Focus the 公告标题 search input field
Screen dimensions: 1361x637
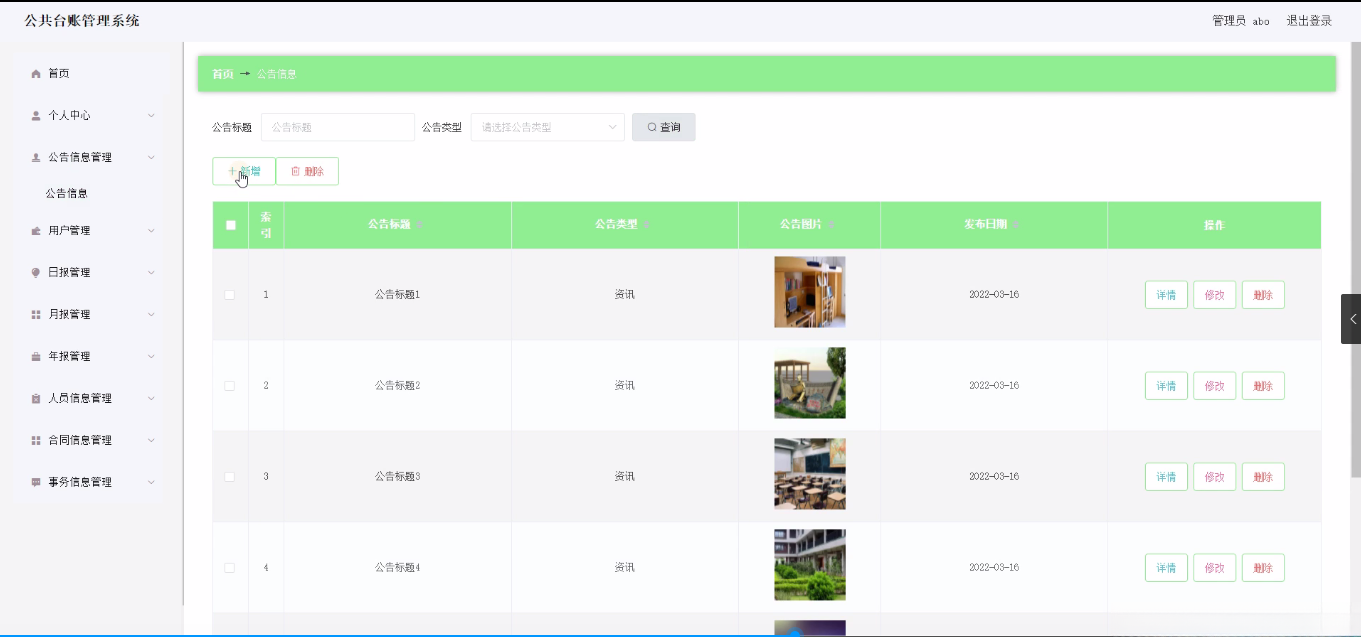[338, 127]
